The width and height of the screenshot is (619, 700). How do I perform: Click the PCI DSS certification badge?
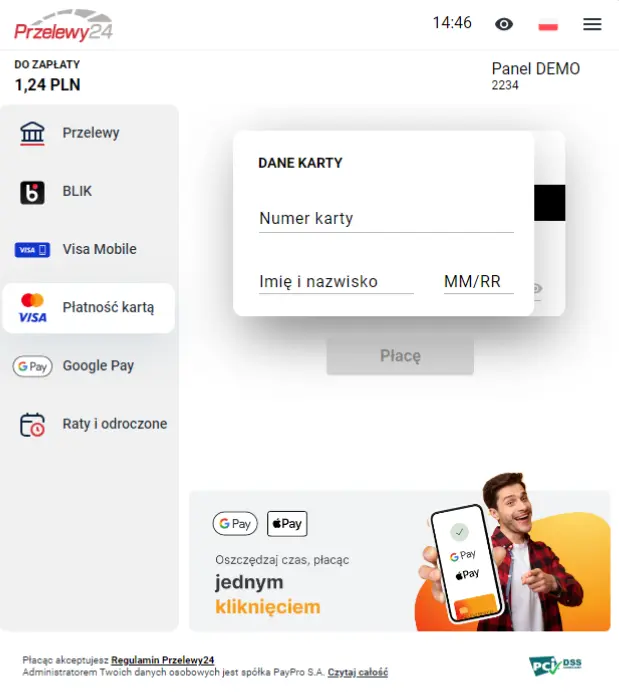click(x=555, y=666)
